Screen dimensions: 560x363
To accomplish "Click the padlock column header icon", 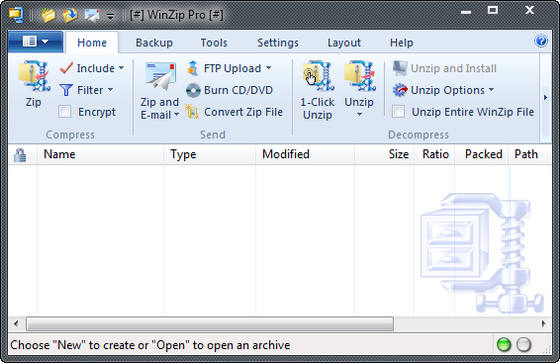I will [20, 155].
